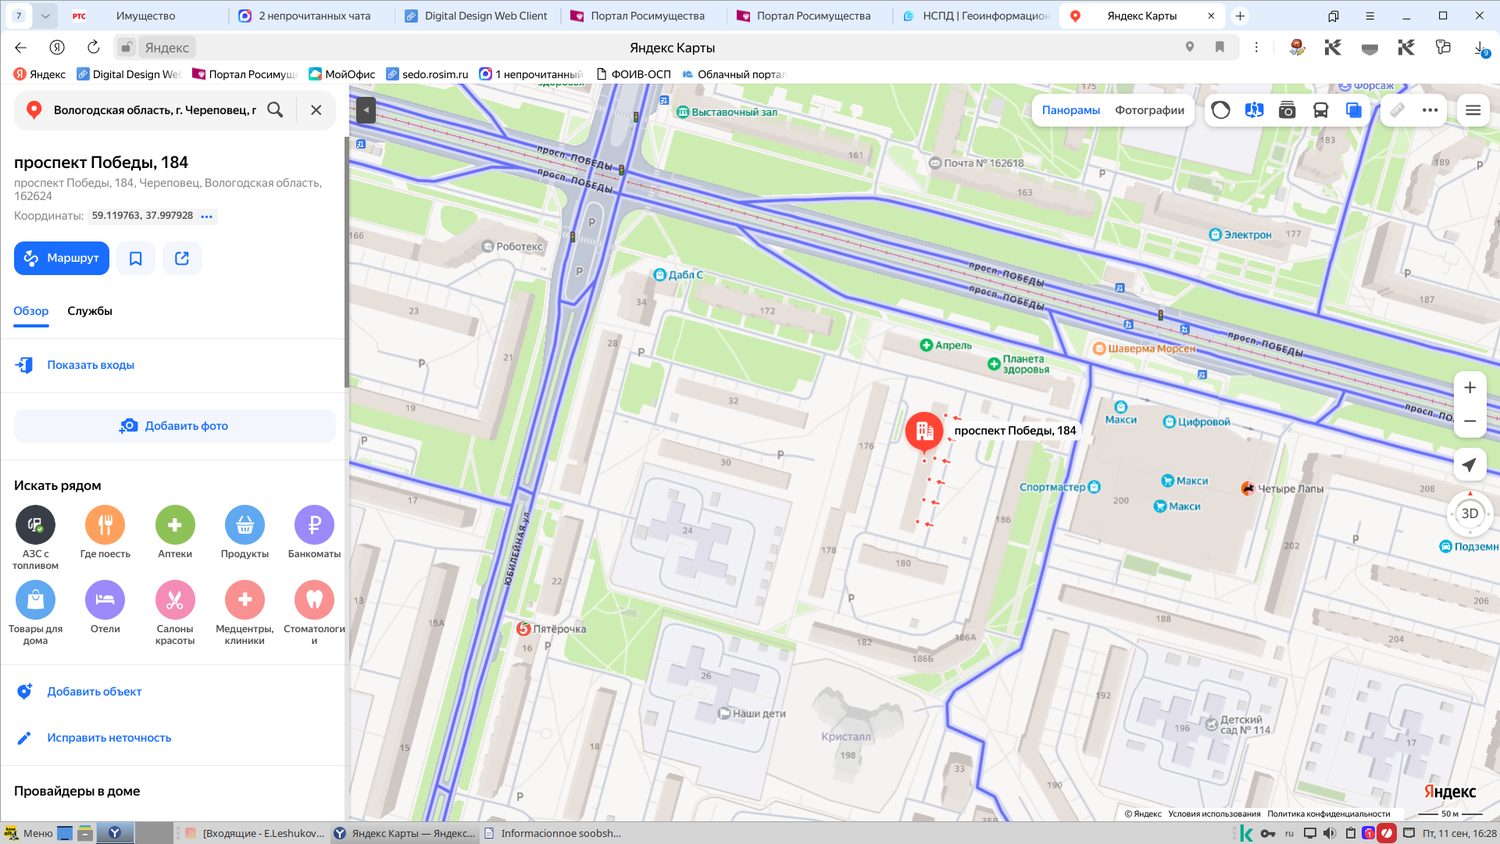Switch the map to 3D view
Viewport: 1500px width, 844px height.
pyautogui.click(x=1470, y=513)
